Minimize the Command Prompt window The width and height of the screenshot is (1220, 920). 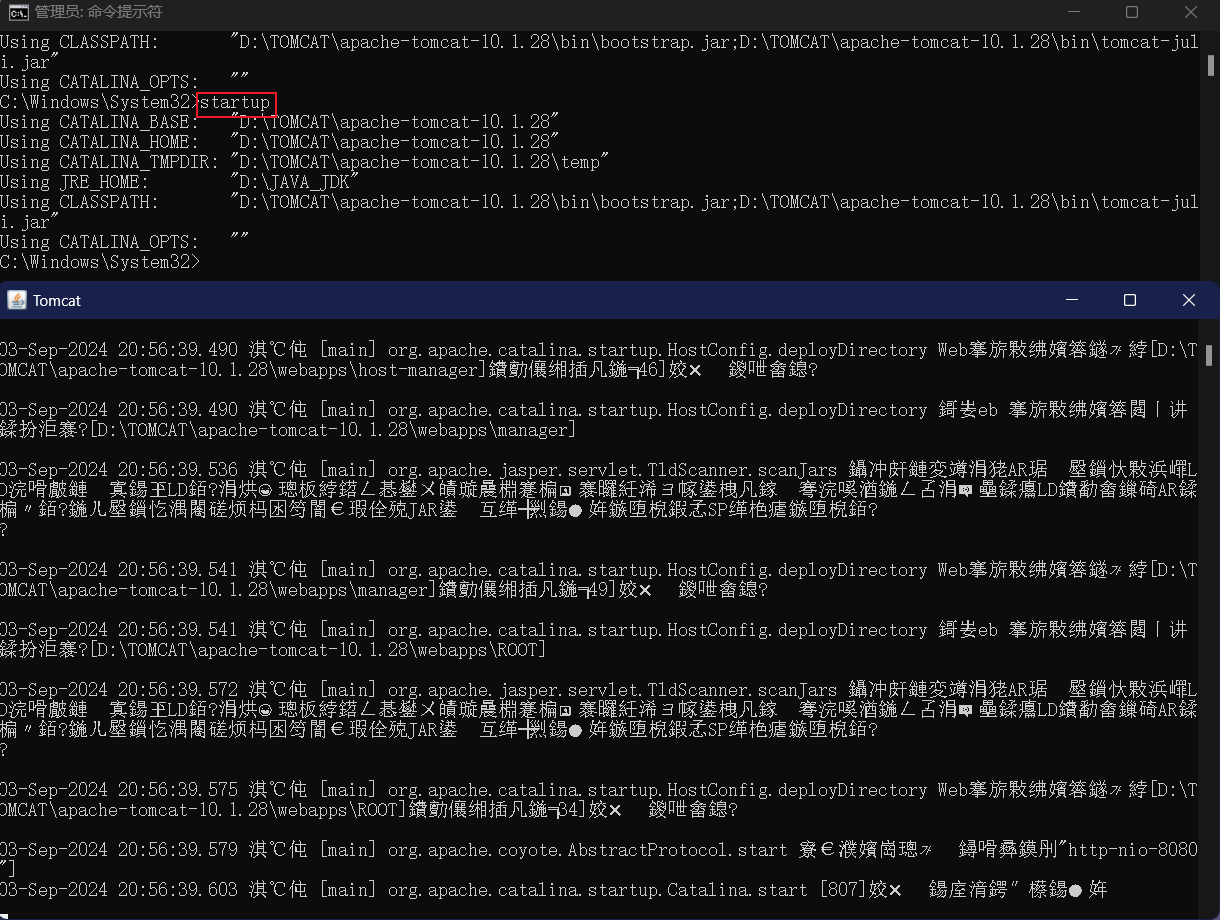tap(1073, 12)
